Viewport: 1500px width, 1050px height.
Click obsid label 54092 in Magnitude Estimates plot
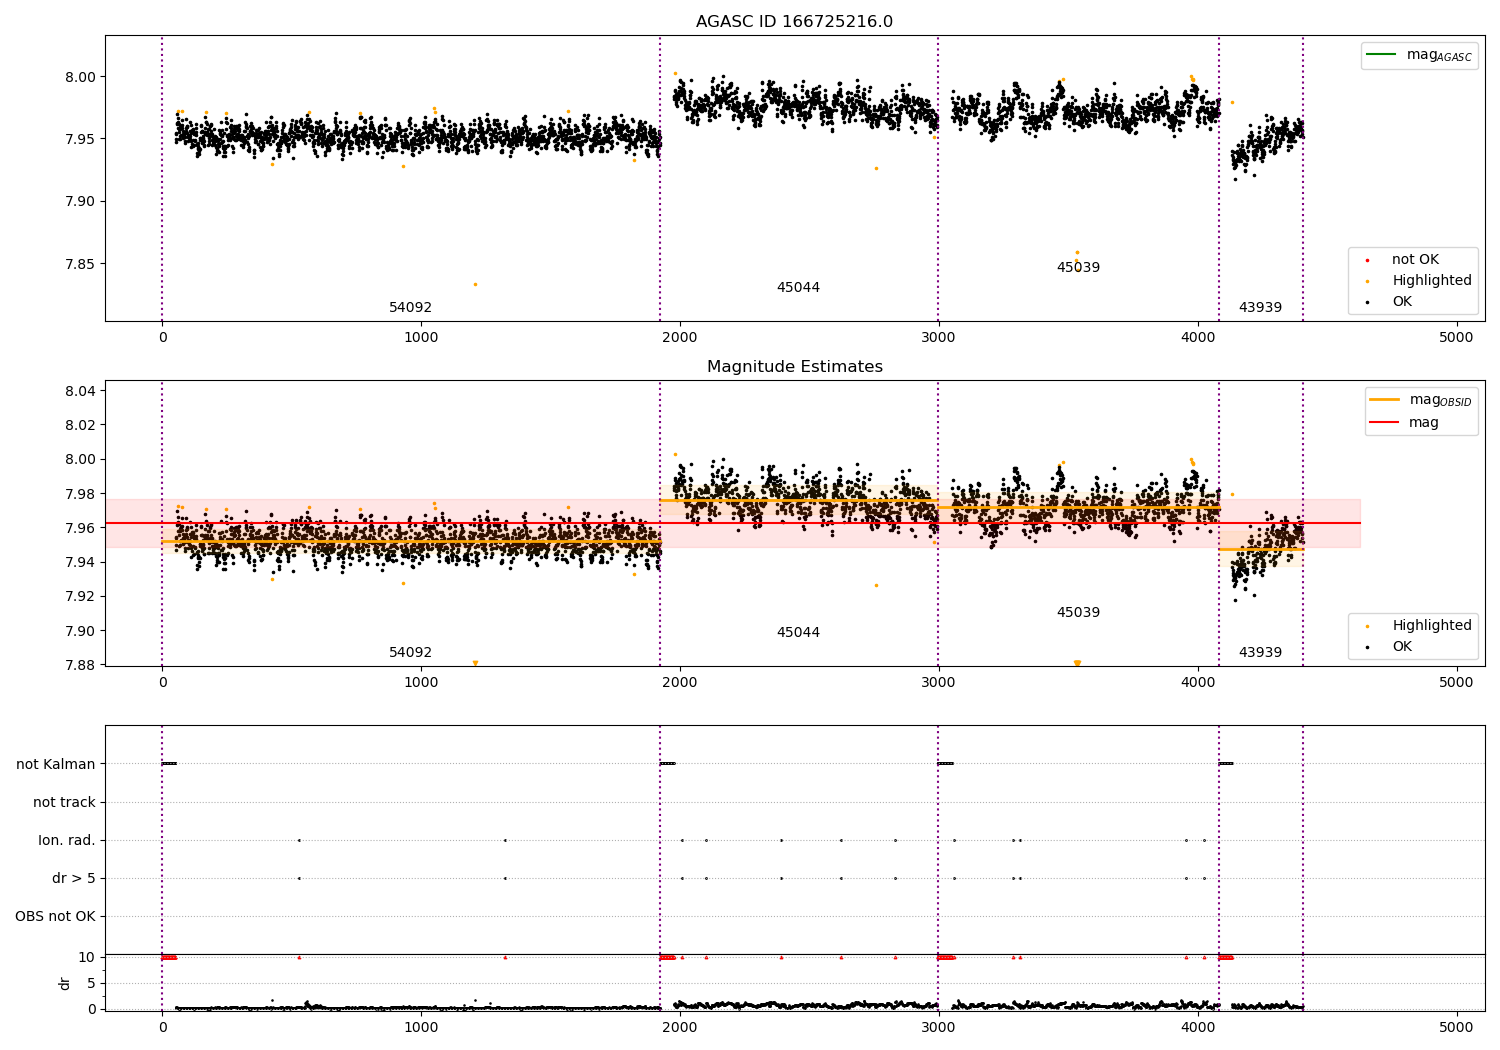(410, 653)
